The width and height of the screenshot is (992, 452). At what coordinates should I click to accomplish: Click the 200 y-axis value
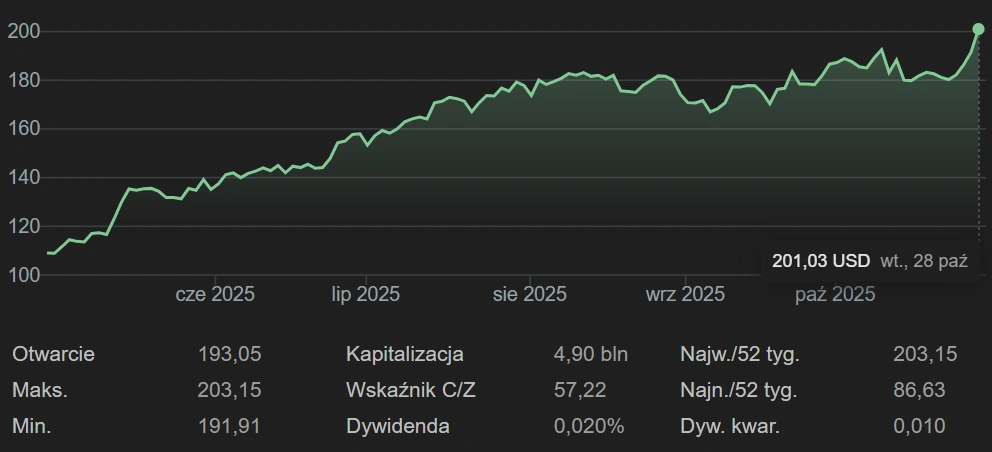click(x=23, y=32)
